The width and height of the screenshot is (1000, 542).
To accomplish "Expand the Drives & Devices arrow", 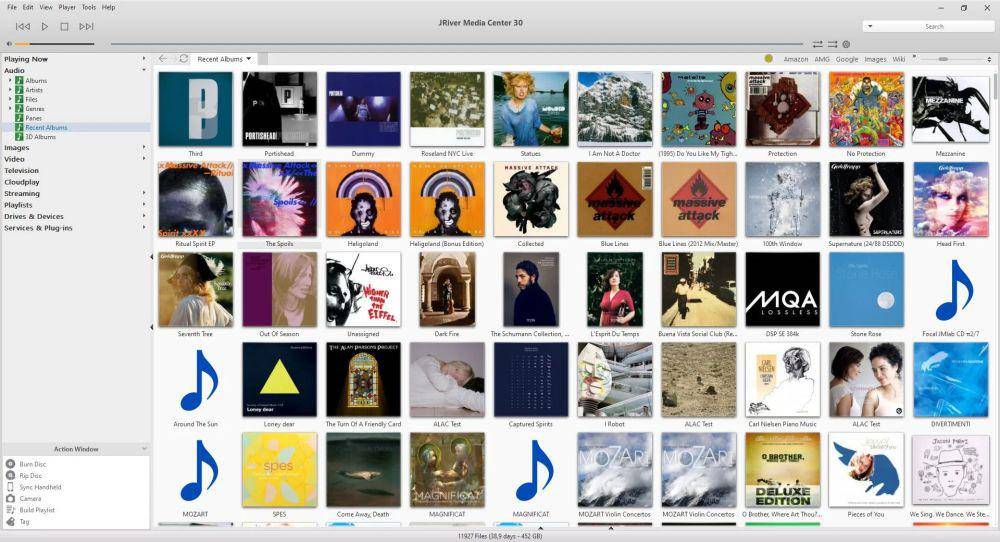I will click(x=143, y=216).
